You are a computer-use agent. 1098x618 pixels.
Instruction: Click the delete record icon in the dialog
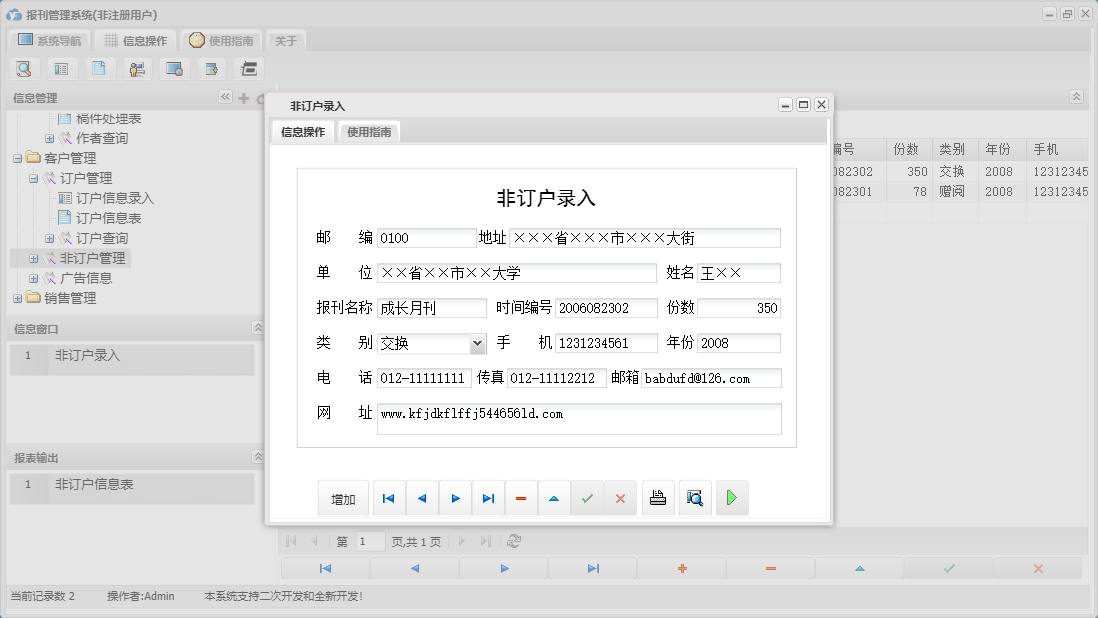click(x=521, y=497)
